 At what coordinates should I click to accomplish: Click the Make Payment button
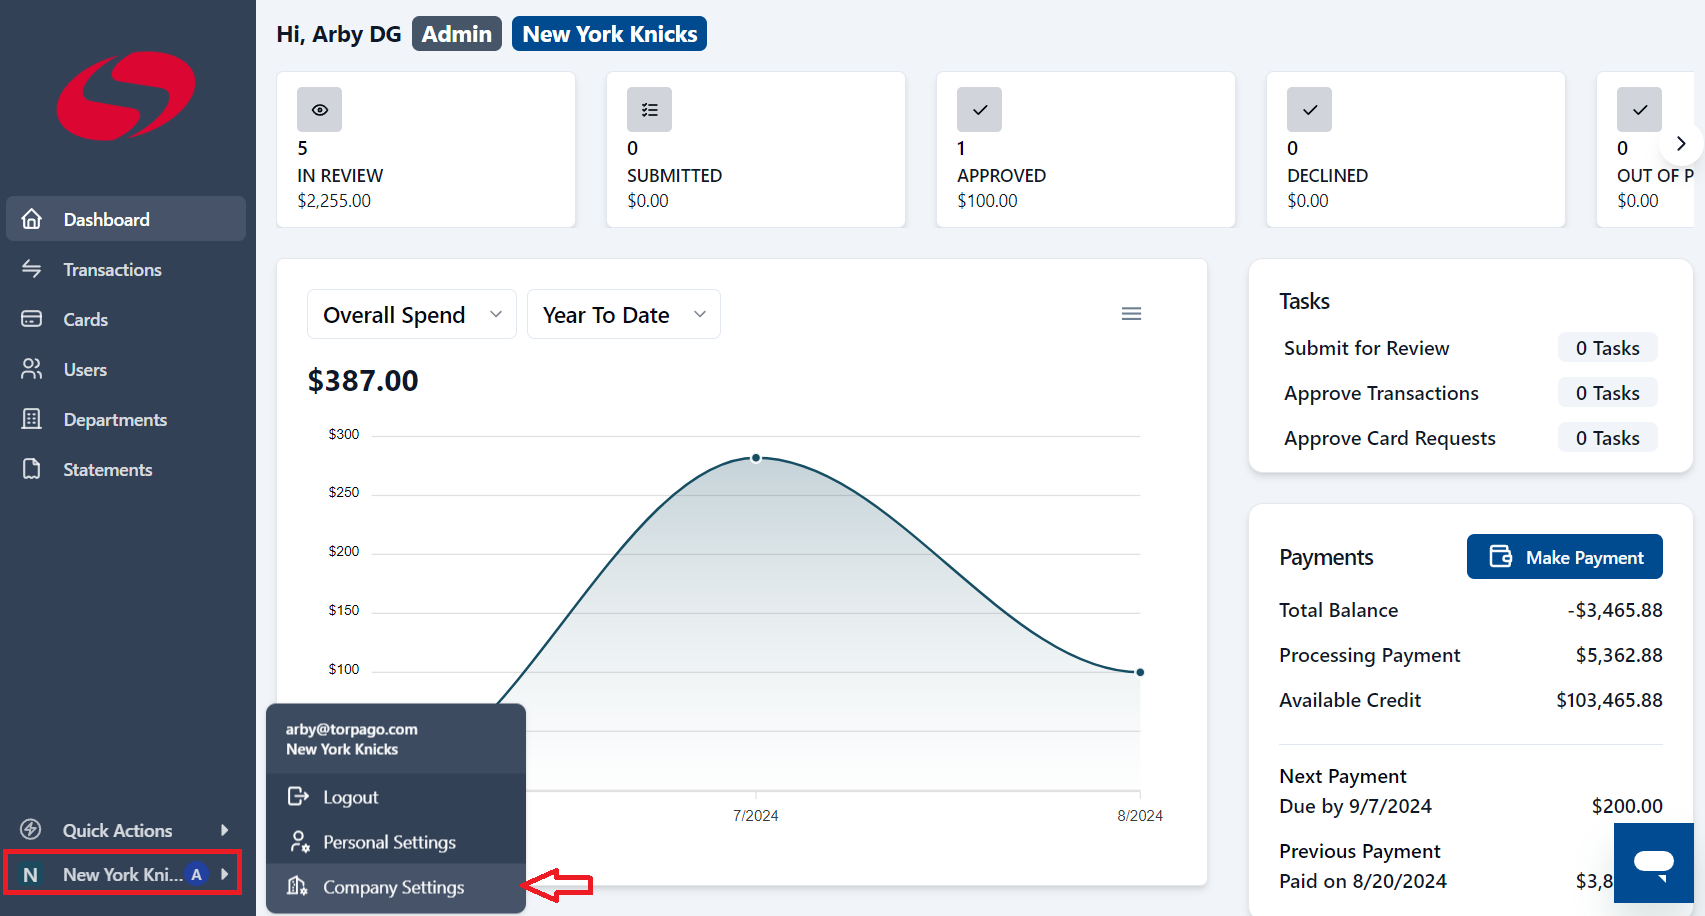[1565, 557]
